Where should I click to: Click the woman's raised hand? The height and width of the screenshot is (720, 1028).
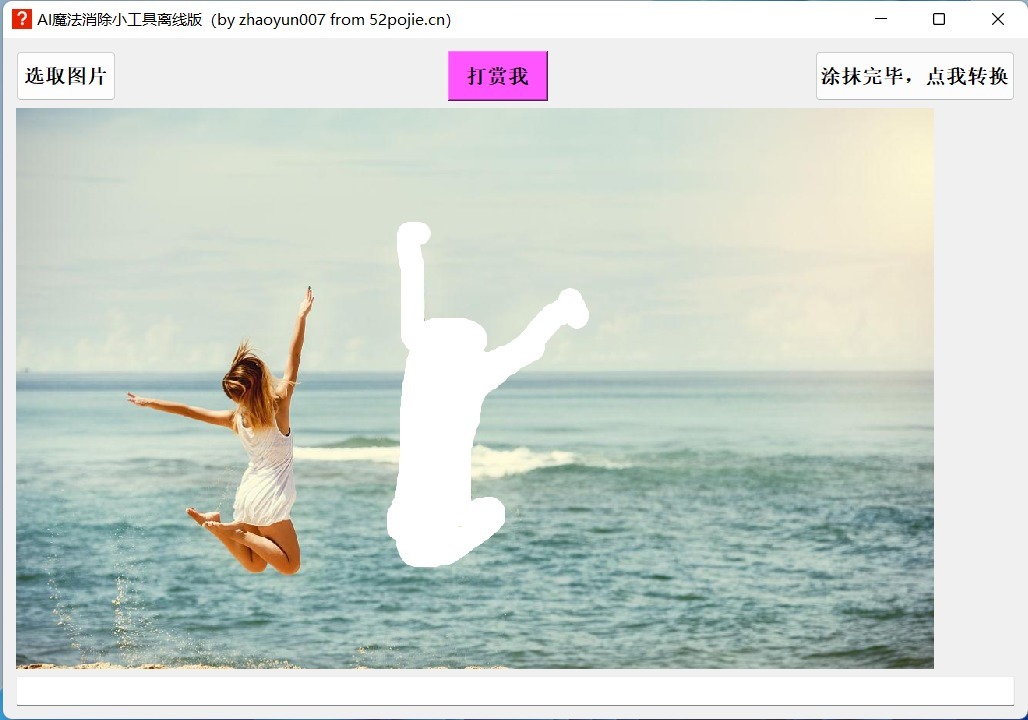pos(306,302)
